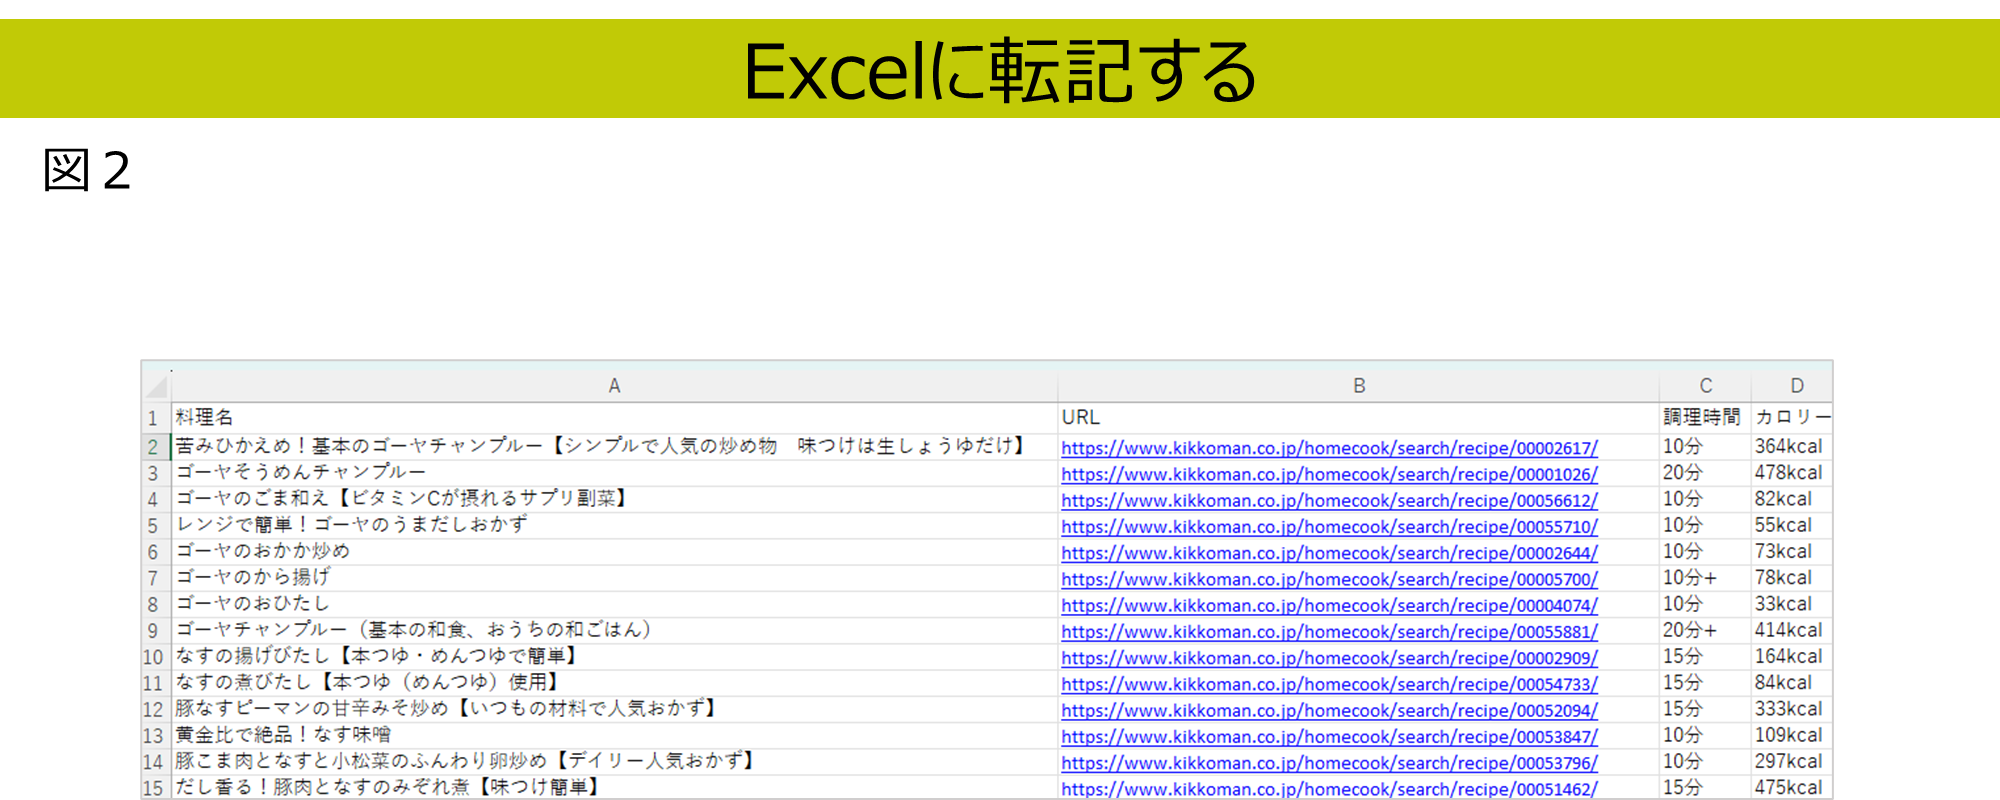The image size is (2000, 800).
Task: Select column C header
Action: (x=1705, y=386)
